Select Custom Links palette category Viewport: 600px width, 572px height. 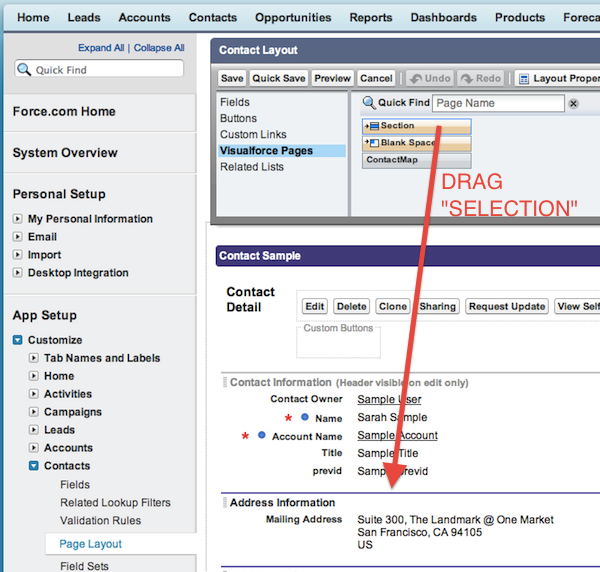[253, 134]
